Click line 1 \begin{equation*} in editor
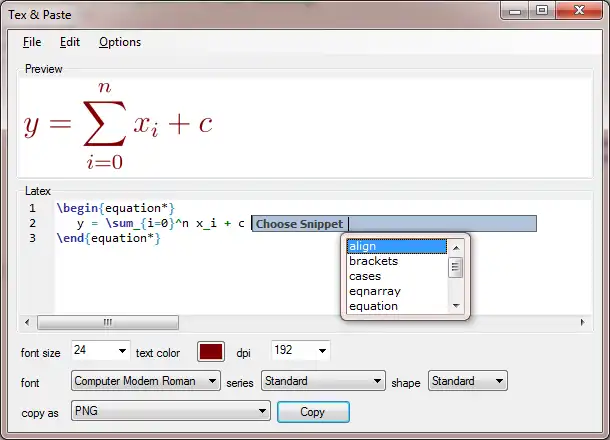The image size is (610, 440). point(116,208)
